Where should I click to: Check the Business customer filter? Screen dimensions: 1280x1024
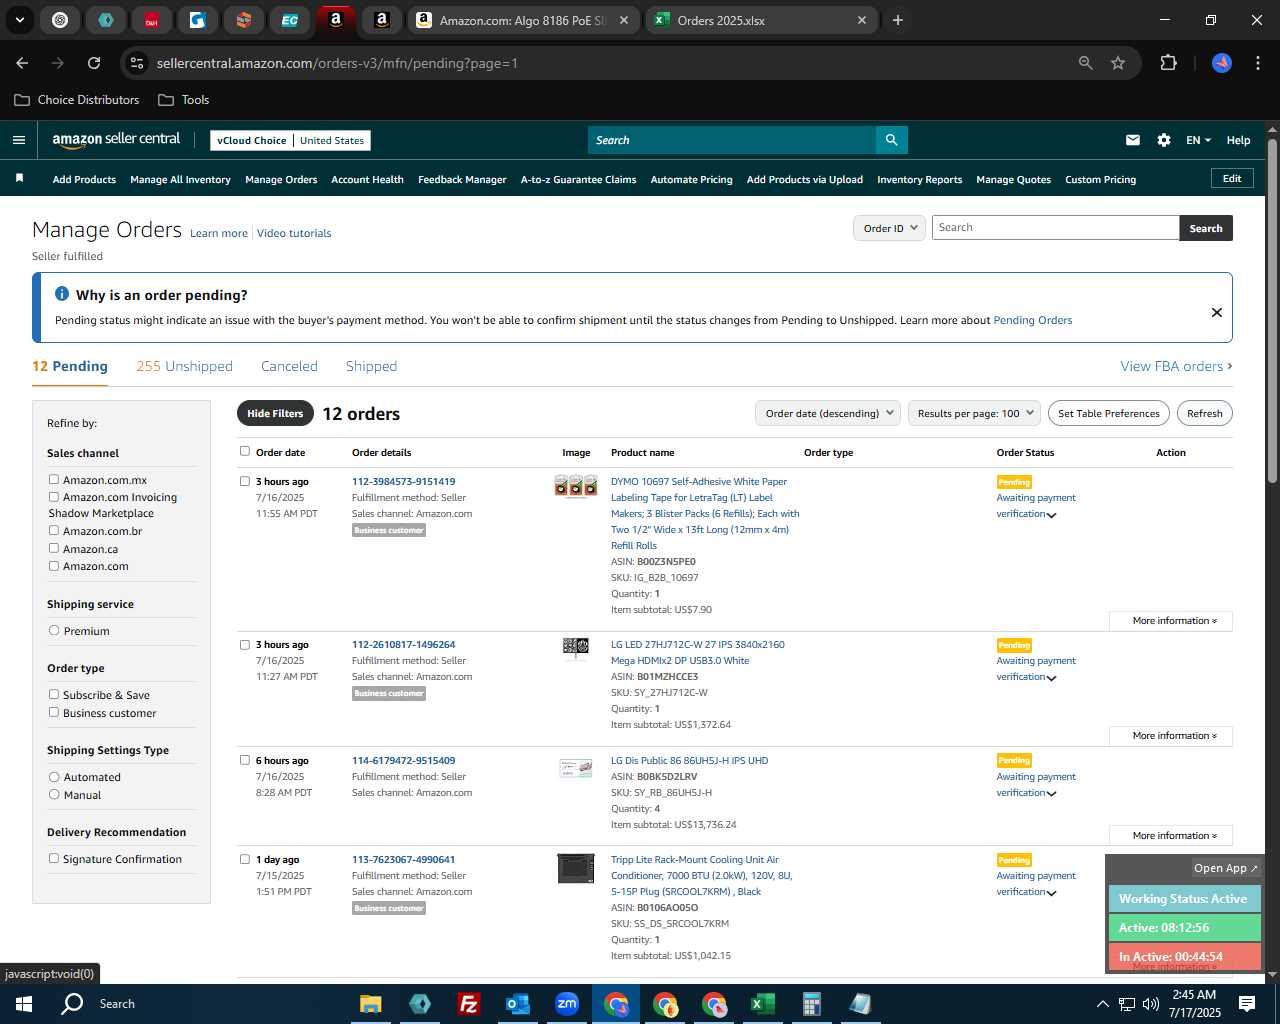tap(54, 713)
